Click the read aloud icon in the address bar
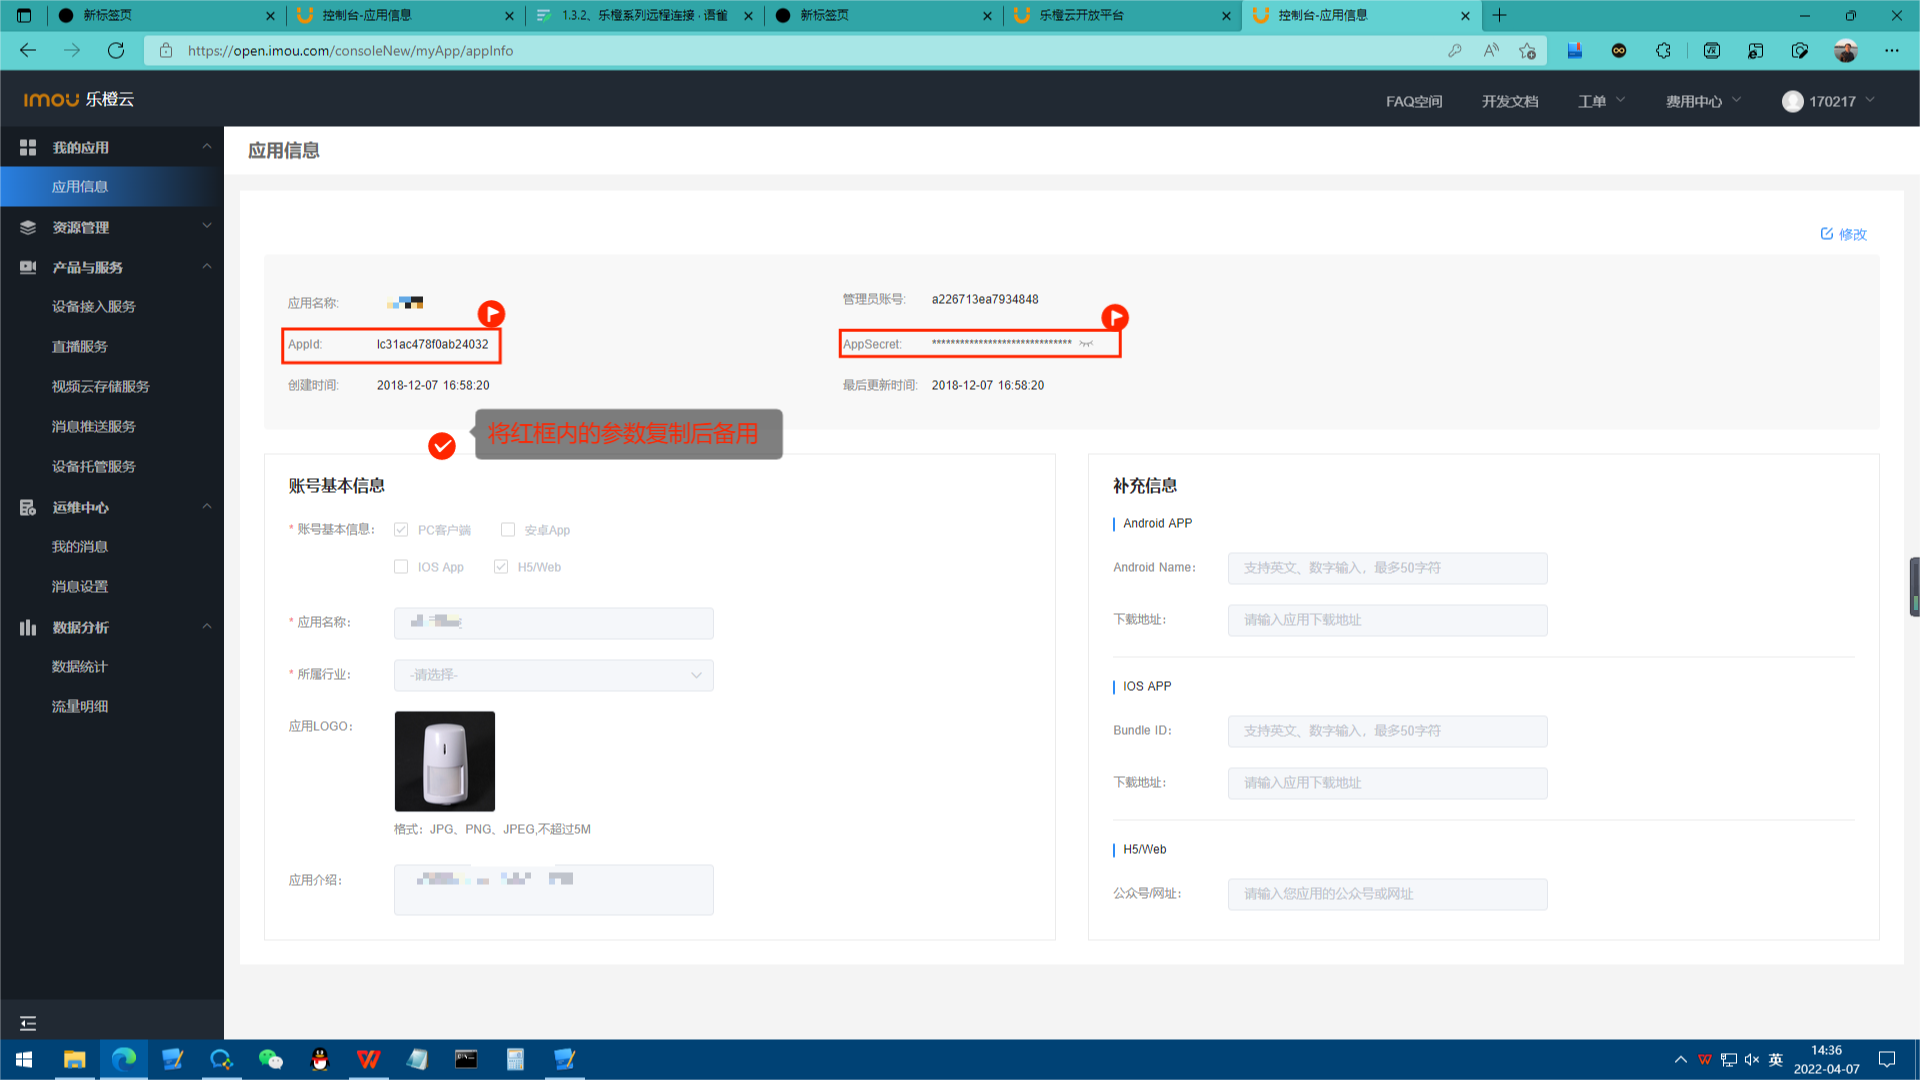 pyautogui.click(x=1491, y=51)
